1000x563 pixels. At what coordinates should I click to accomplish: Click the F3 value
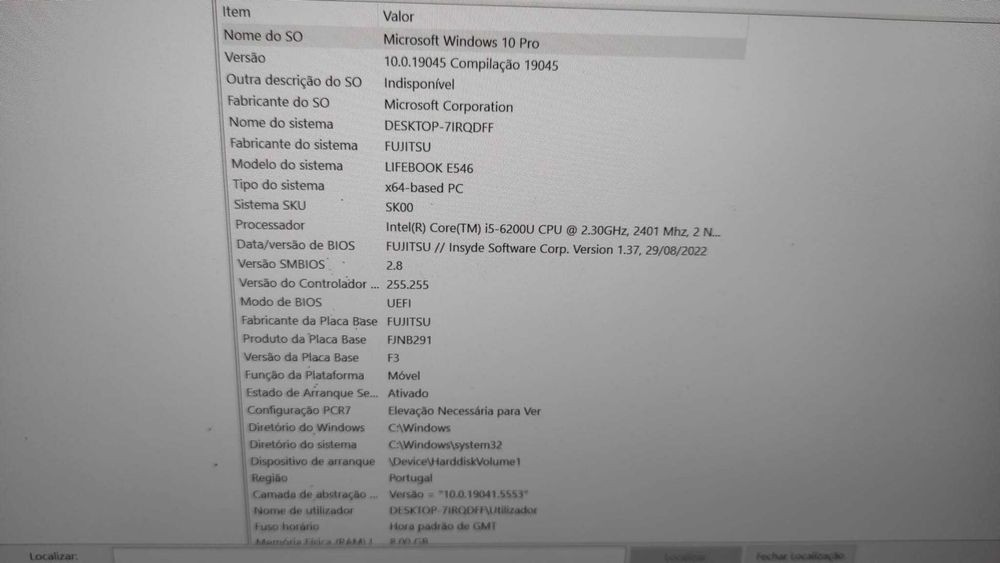click(393, 358)
